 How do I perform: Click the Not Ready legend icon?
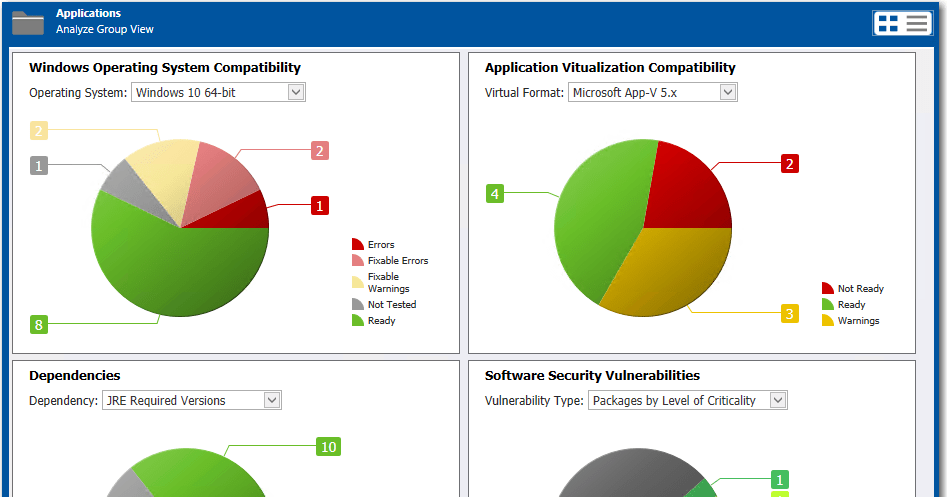tap(827, 289)
